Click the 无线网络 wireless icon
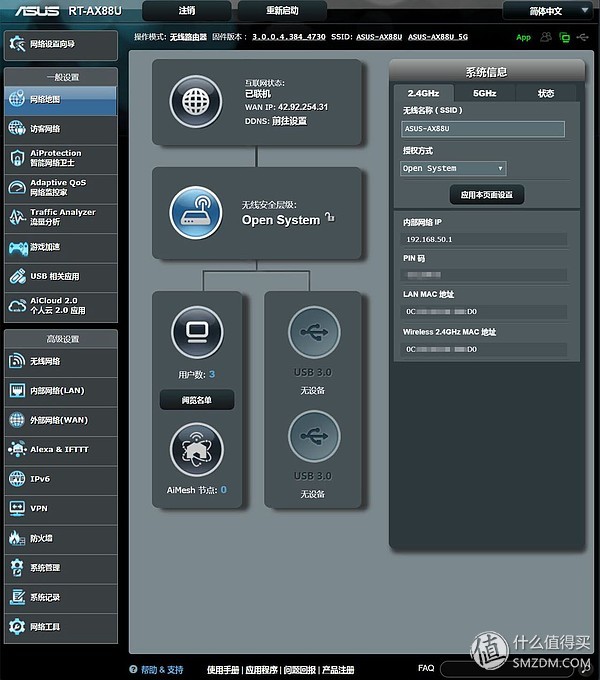 [x=17, y=361]
